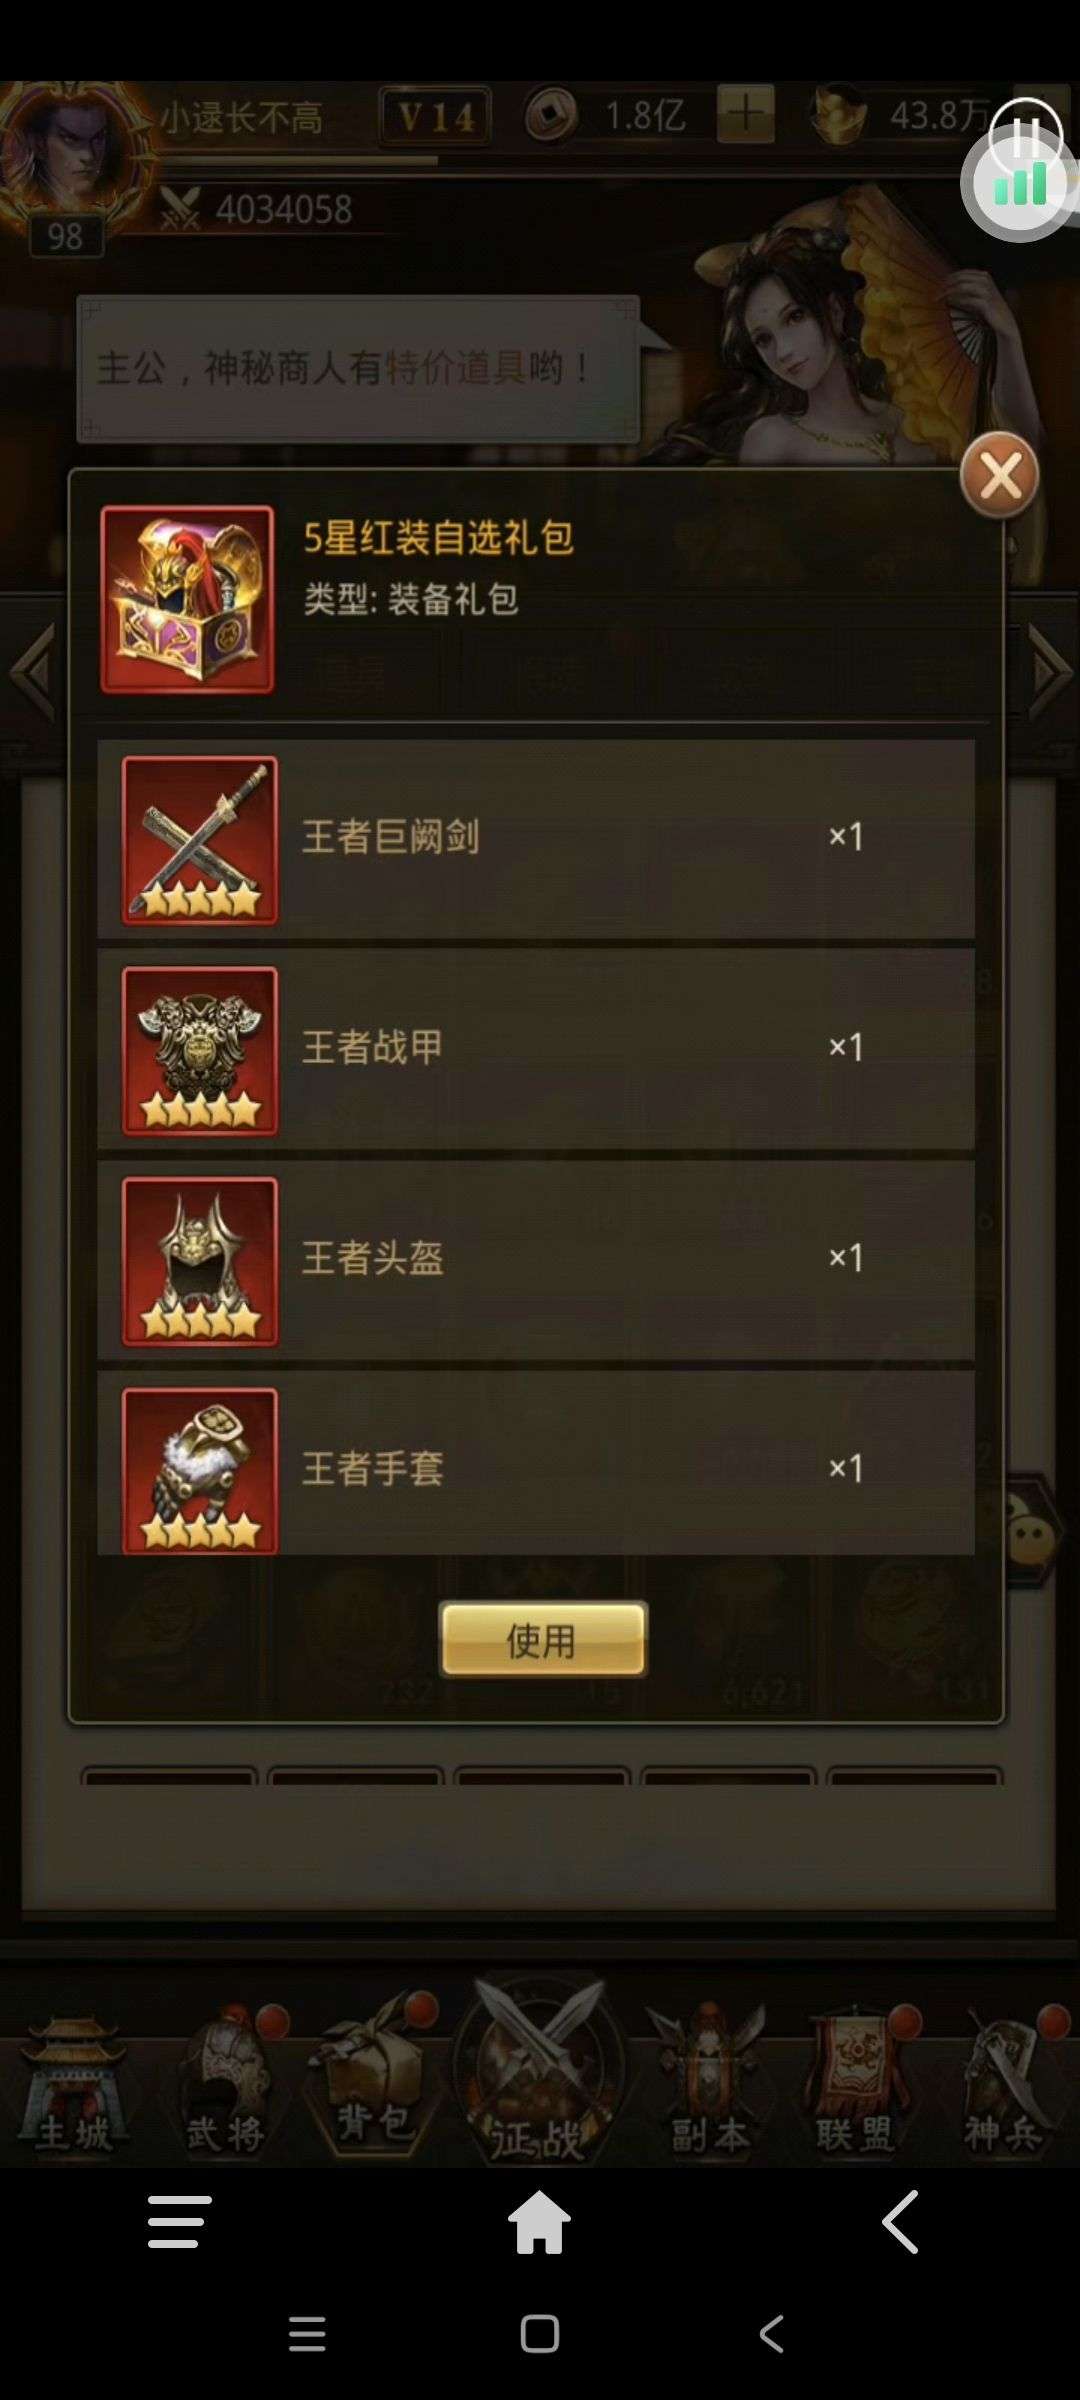The width and height of the screenshot is (1080, 2400).
Task: Choose the 王者手套 gloves icon
Action: (200, 1470)
